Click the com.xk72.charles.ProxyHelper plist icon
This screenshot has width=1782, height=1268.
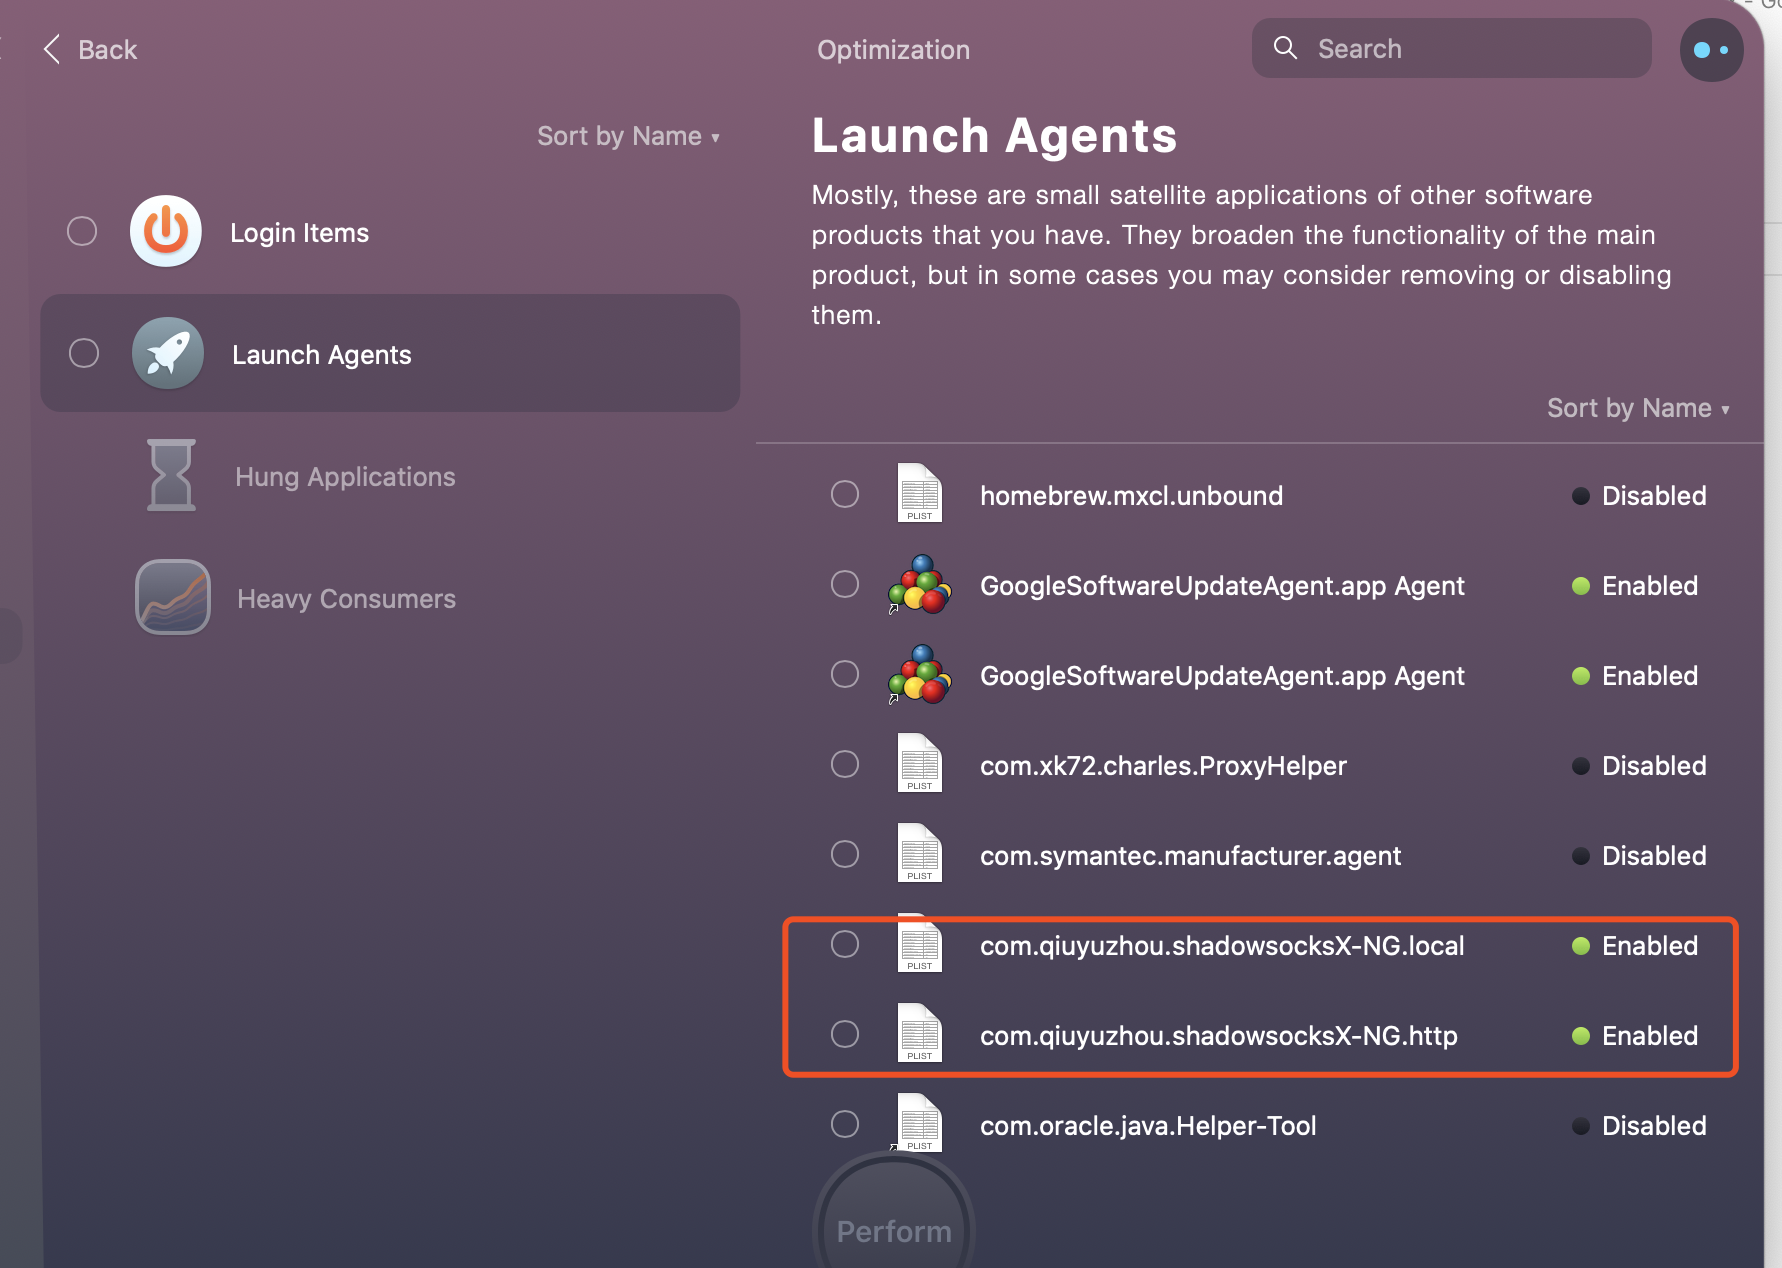919,764
